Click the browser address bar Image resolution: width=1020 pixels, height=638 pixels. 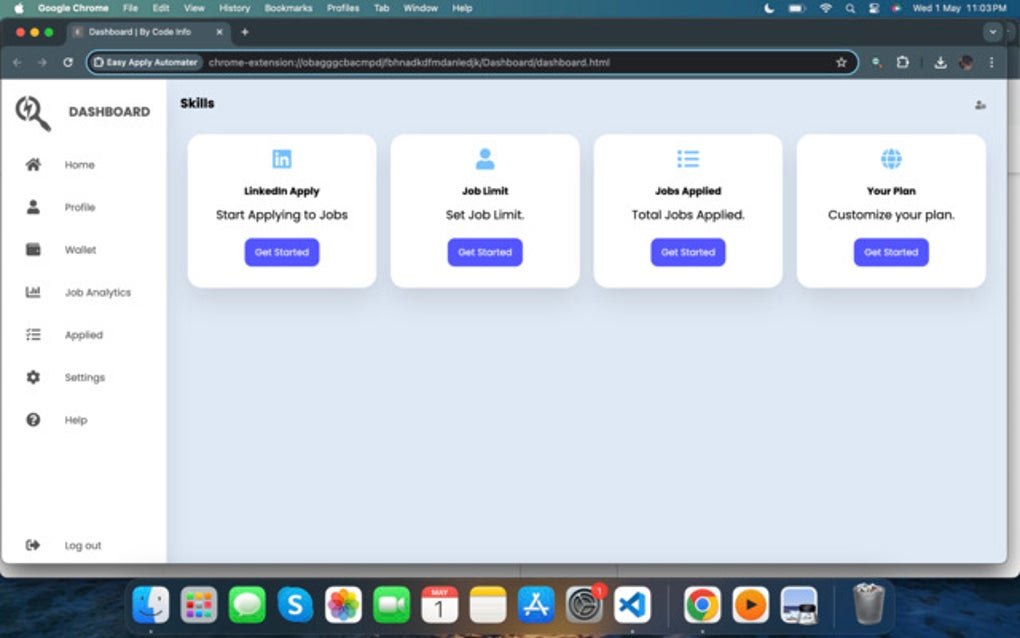pyautogui.click(x=500, y=61)
